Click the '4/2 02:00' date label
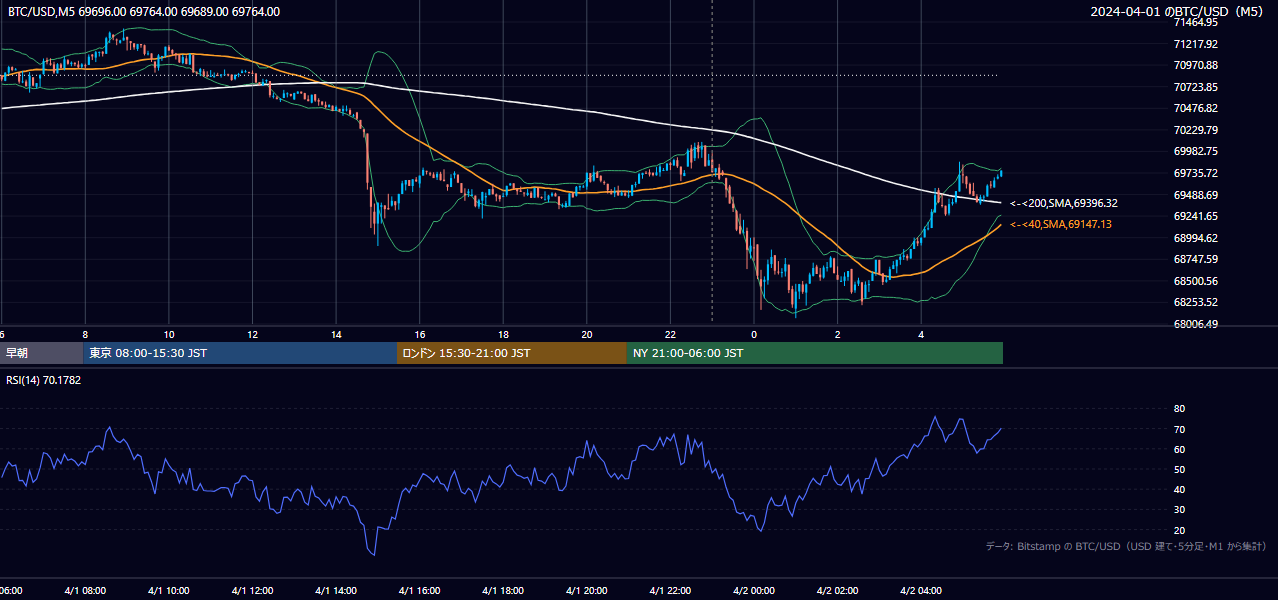This screenshot has height=600, width=1278. coord(837,591)
